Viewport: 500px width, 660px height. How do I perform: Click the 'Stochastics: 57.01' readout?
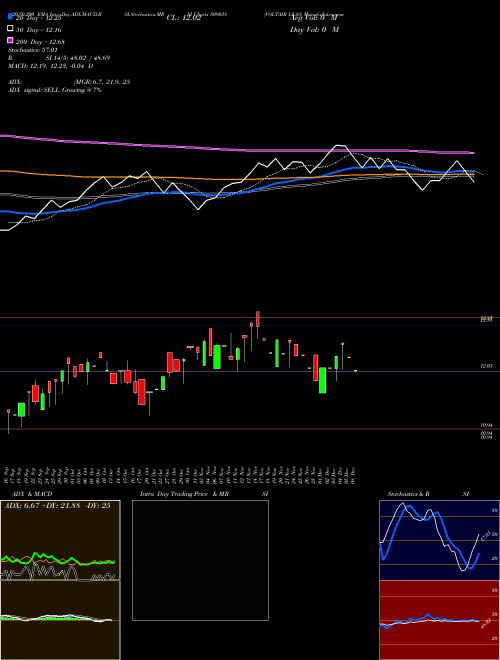[x=33, y=50]
